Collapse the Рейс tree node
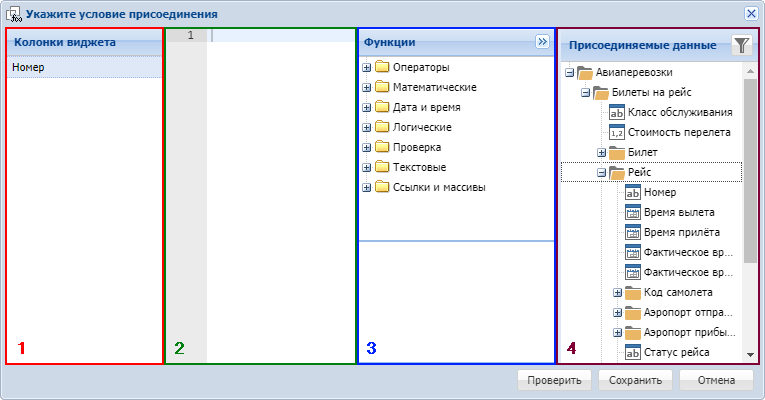Viewport: 765px width, 400px height. [601, 172]
